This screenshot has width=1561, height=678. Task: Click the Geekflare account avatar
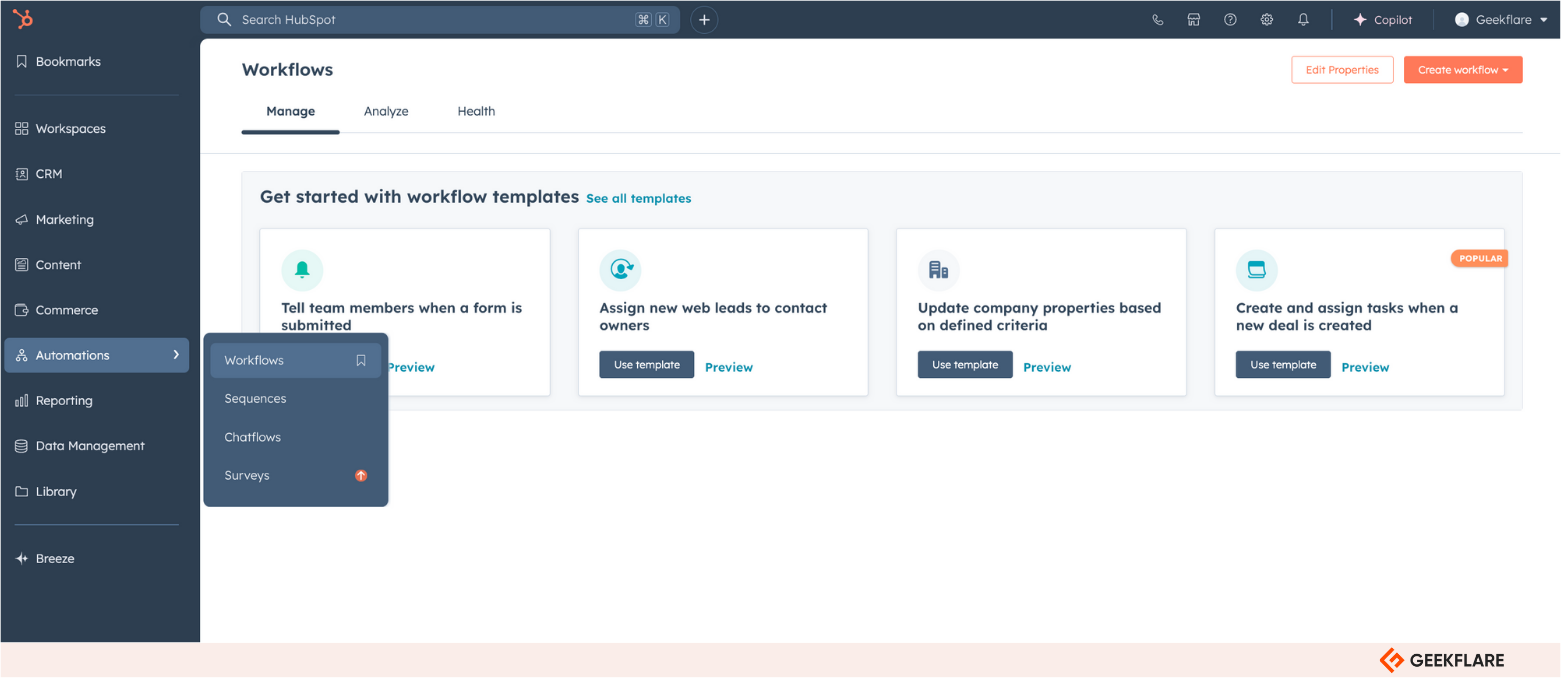coord(1462,20)
